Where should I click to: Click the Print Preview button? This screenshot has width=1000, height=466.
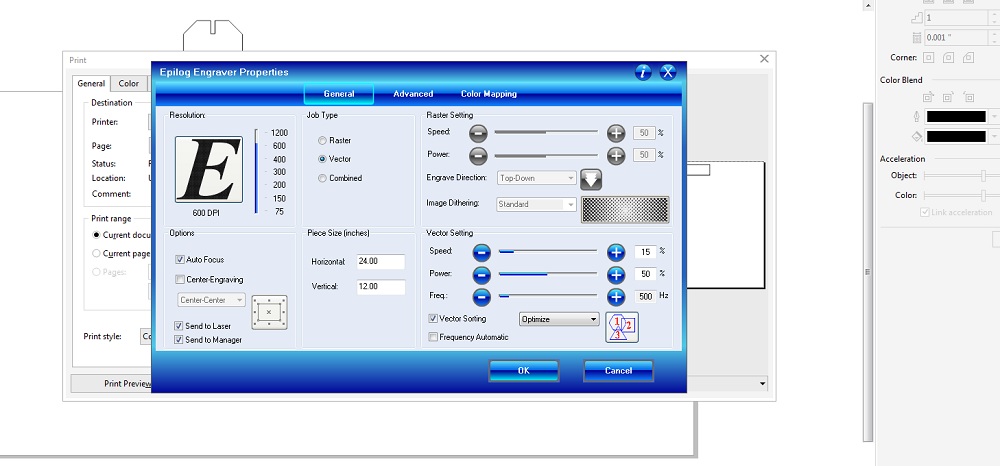tap(112, 384)
